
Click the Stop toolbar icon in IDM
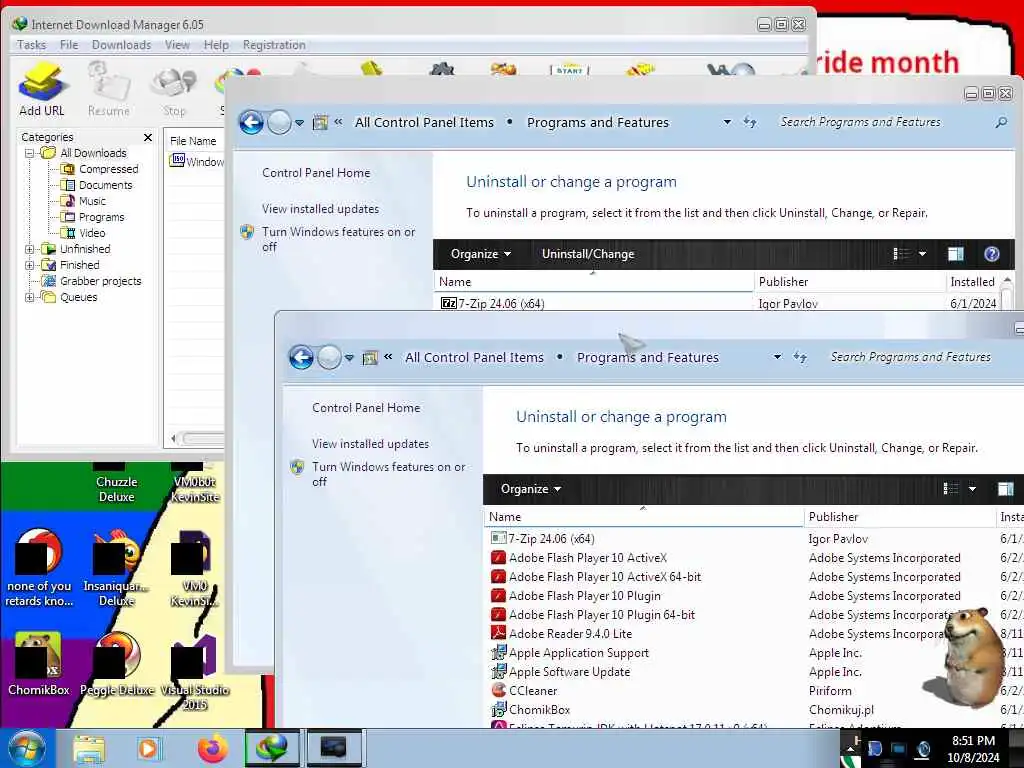[174, 91]
